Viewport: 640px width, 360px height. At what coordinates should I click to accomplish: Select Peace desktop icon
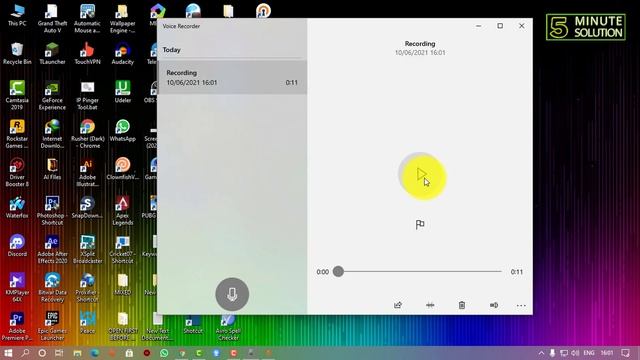pyautogui.click(x=87, y=322)
